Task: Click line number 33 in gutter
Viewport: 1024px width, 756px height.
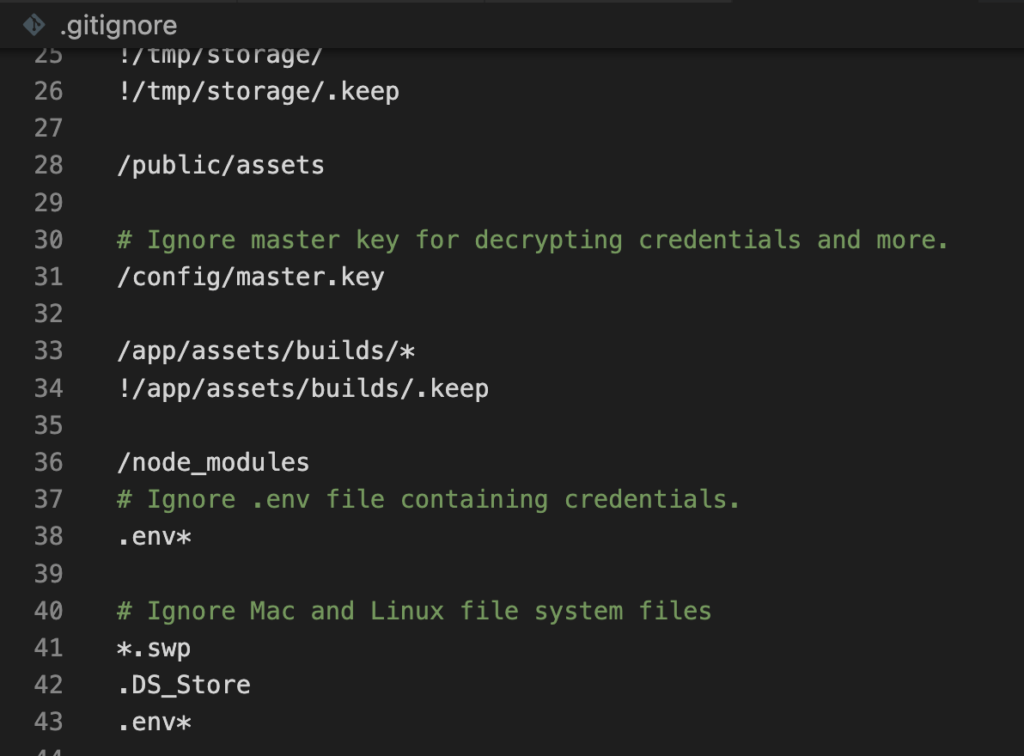Action: [48, 351]
